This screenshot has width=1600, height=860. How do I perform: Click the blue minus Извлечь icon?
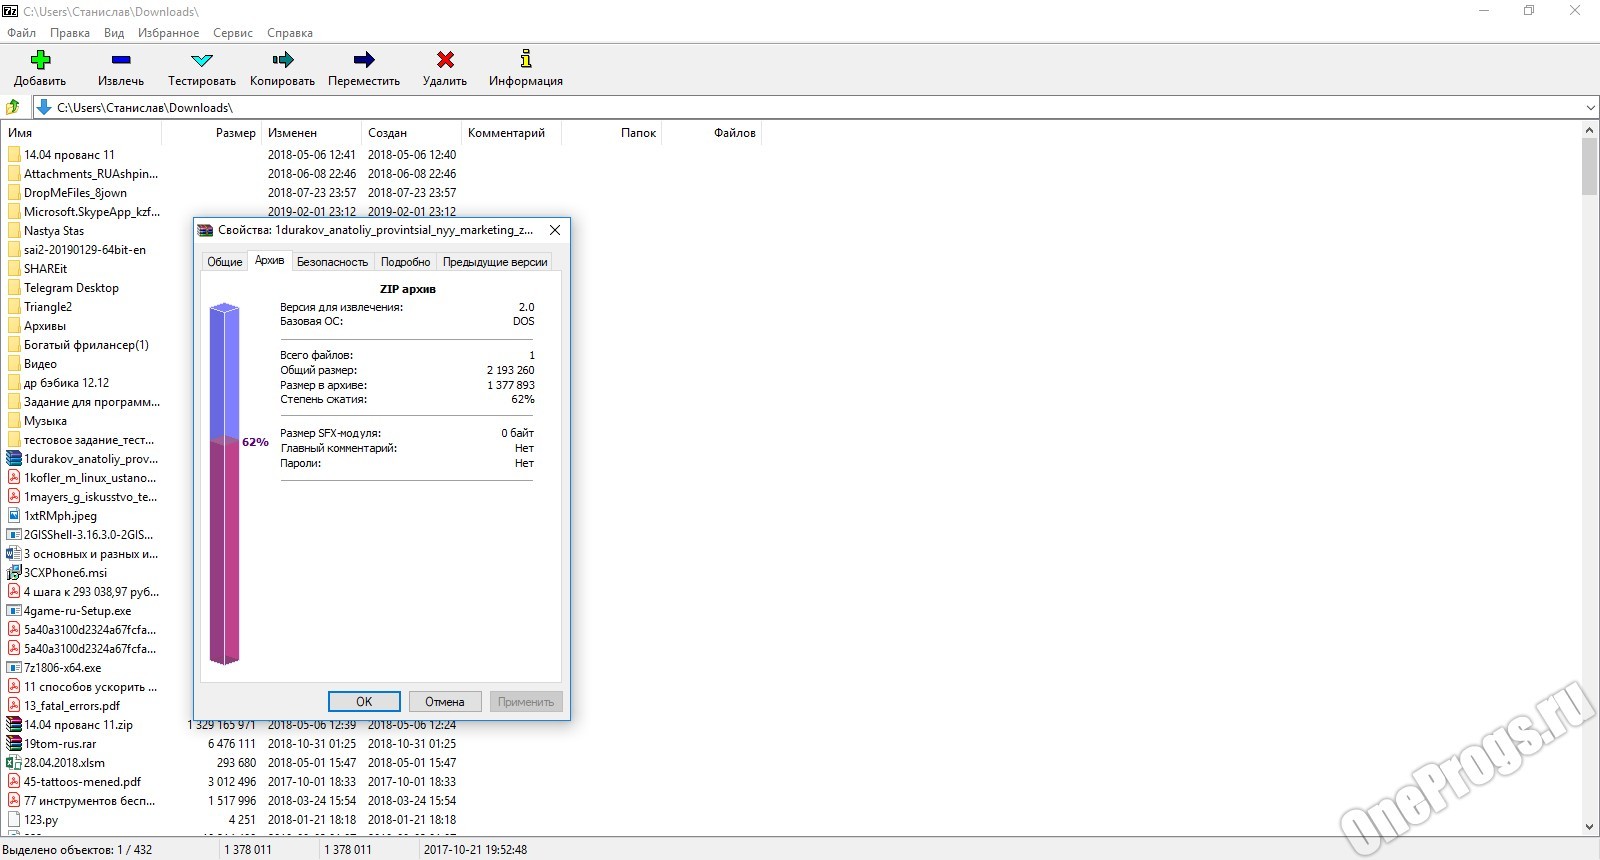pyautogui.click(x=121, y=60)
